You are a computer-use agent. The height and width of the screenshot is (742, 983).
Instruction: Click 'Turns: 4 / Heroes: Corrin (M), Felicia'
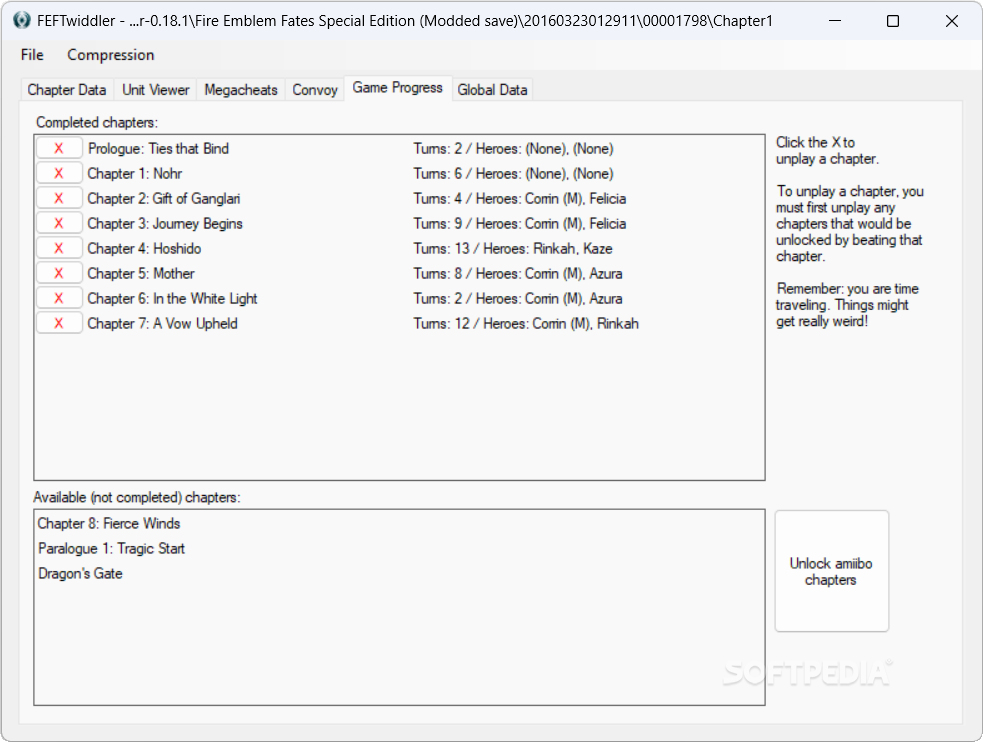(x=520, y=199)
